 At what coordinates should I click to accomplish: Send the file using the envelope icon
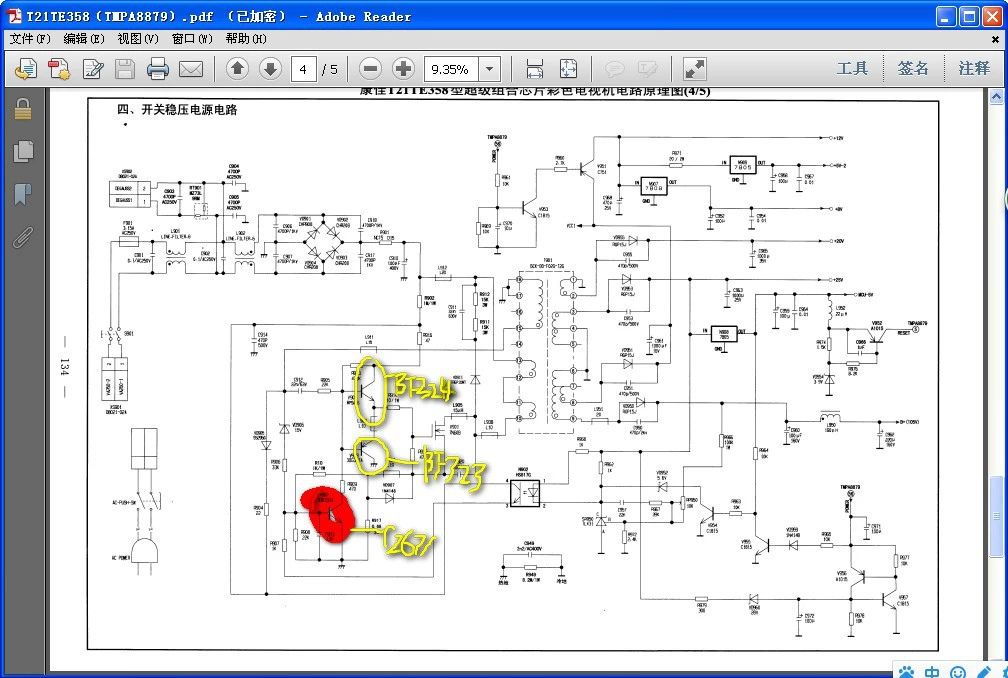pos(191,69)
